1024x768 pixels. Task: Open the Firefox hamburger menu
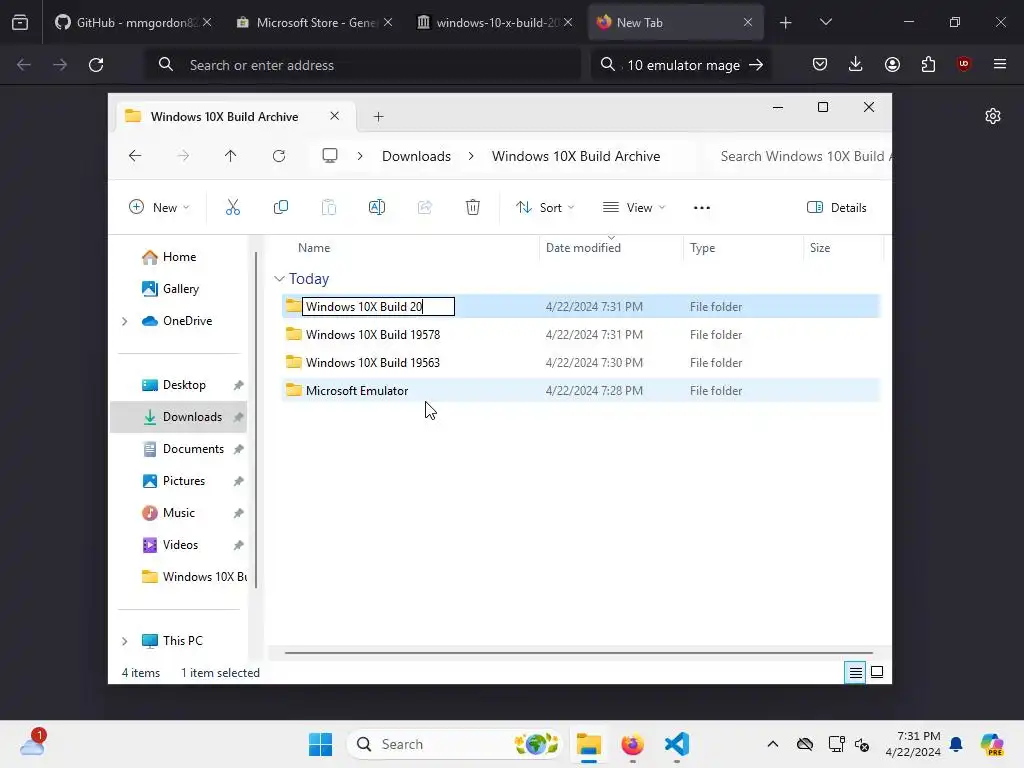pos(1000,64)
